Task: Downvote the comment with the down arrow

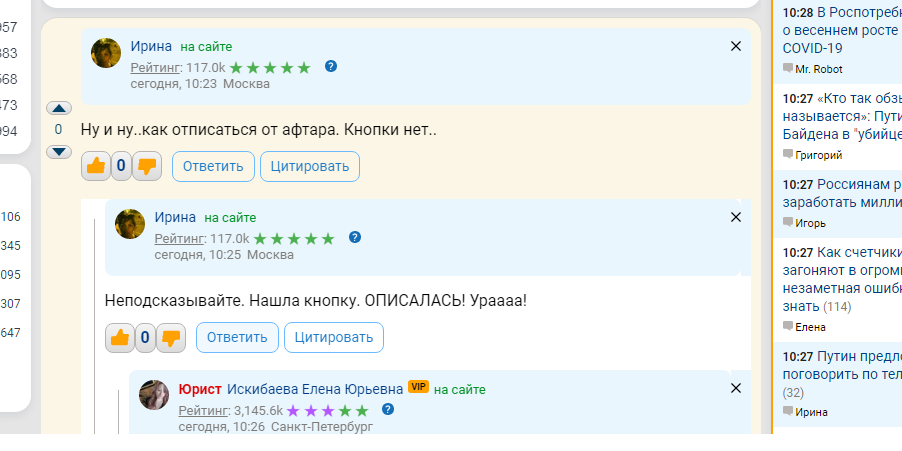Action: (59, 152)
